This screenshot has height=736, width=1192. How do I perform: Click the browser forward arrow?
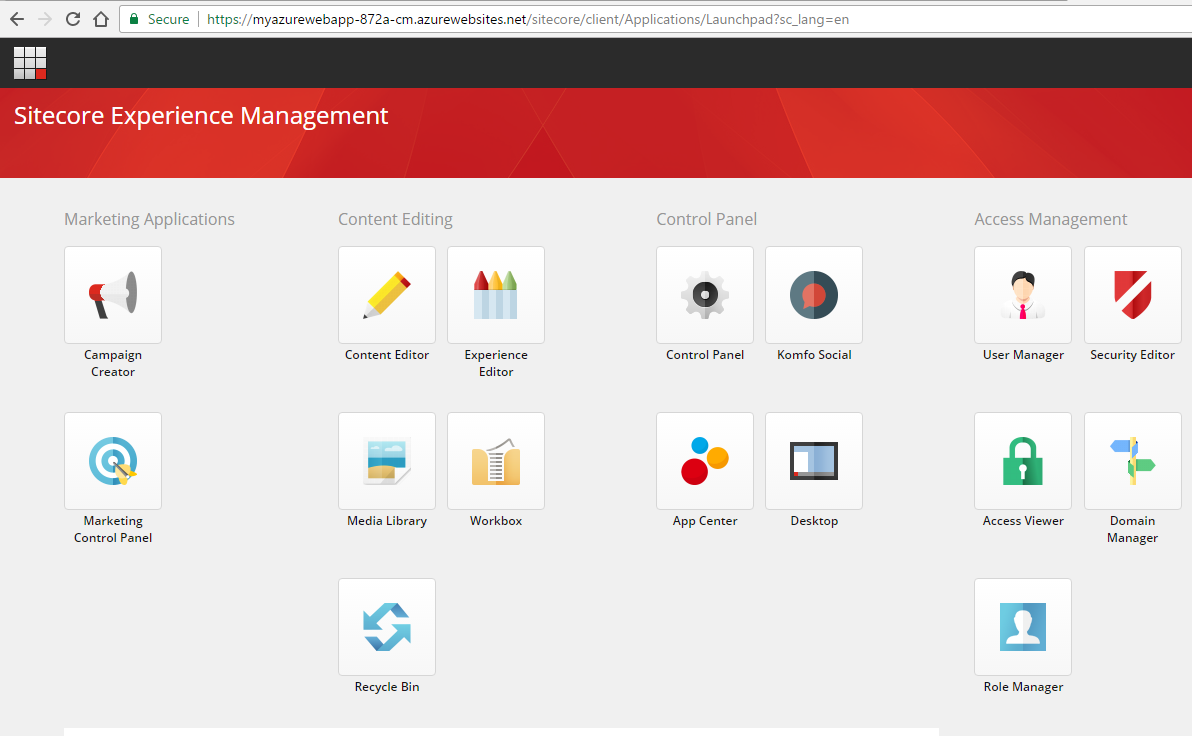(x=45, y=19)
